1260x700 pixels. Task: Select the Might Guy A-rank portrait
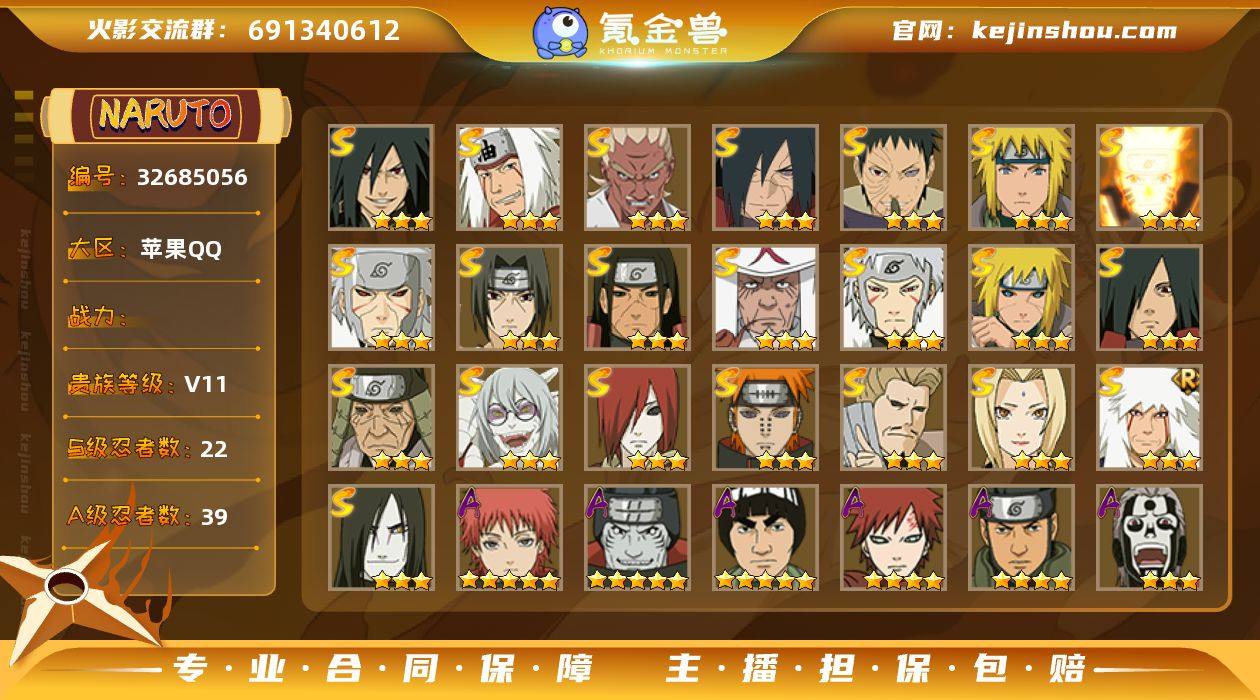(x=766, y=538)
